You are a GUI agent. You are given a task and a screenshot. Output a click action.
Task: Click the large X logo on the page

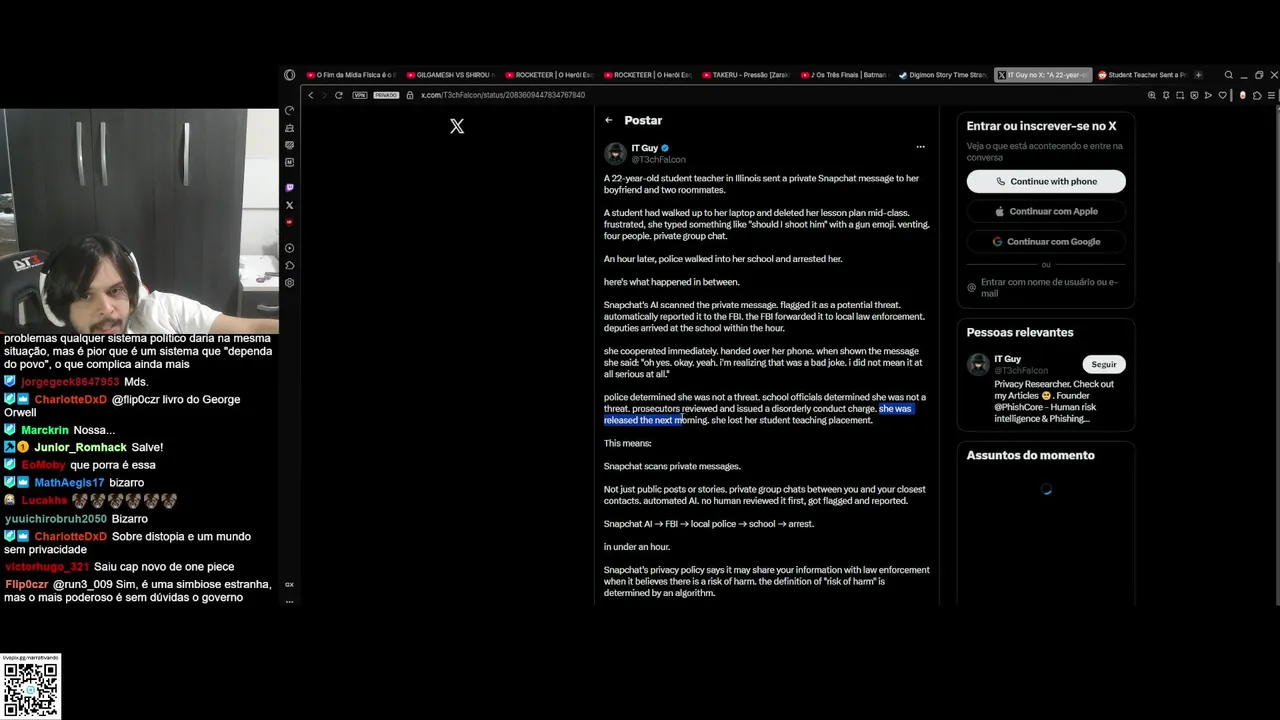tap(457, 126)
